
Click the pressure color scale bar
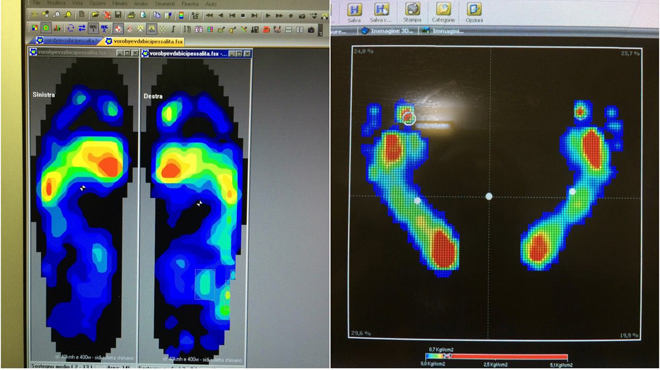(x=496, y=357)
